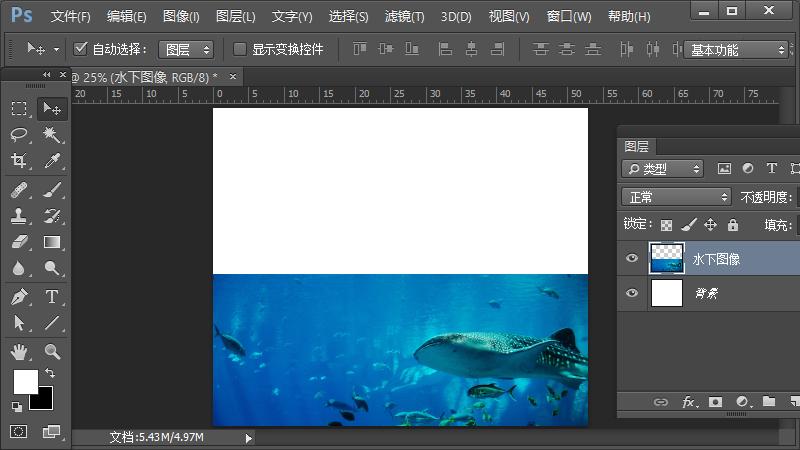Select the Zoom tool
The width and height of the screenshot is (800, 450).
tap(52, 352)
